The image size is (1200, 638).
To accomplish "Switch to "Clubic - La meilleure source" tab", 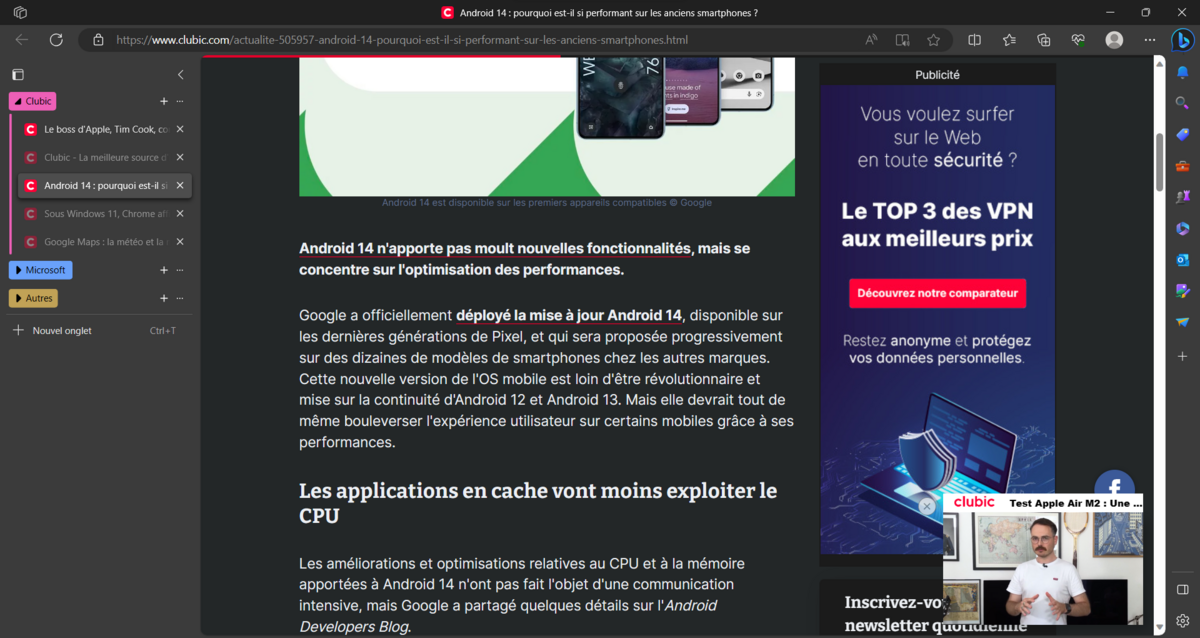I will pyautogui.click(x=105, y=157).
